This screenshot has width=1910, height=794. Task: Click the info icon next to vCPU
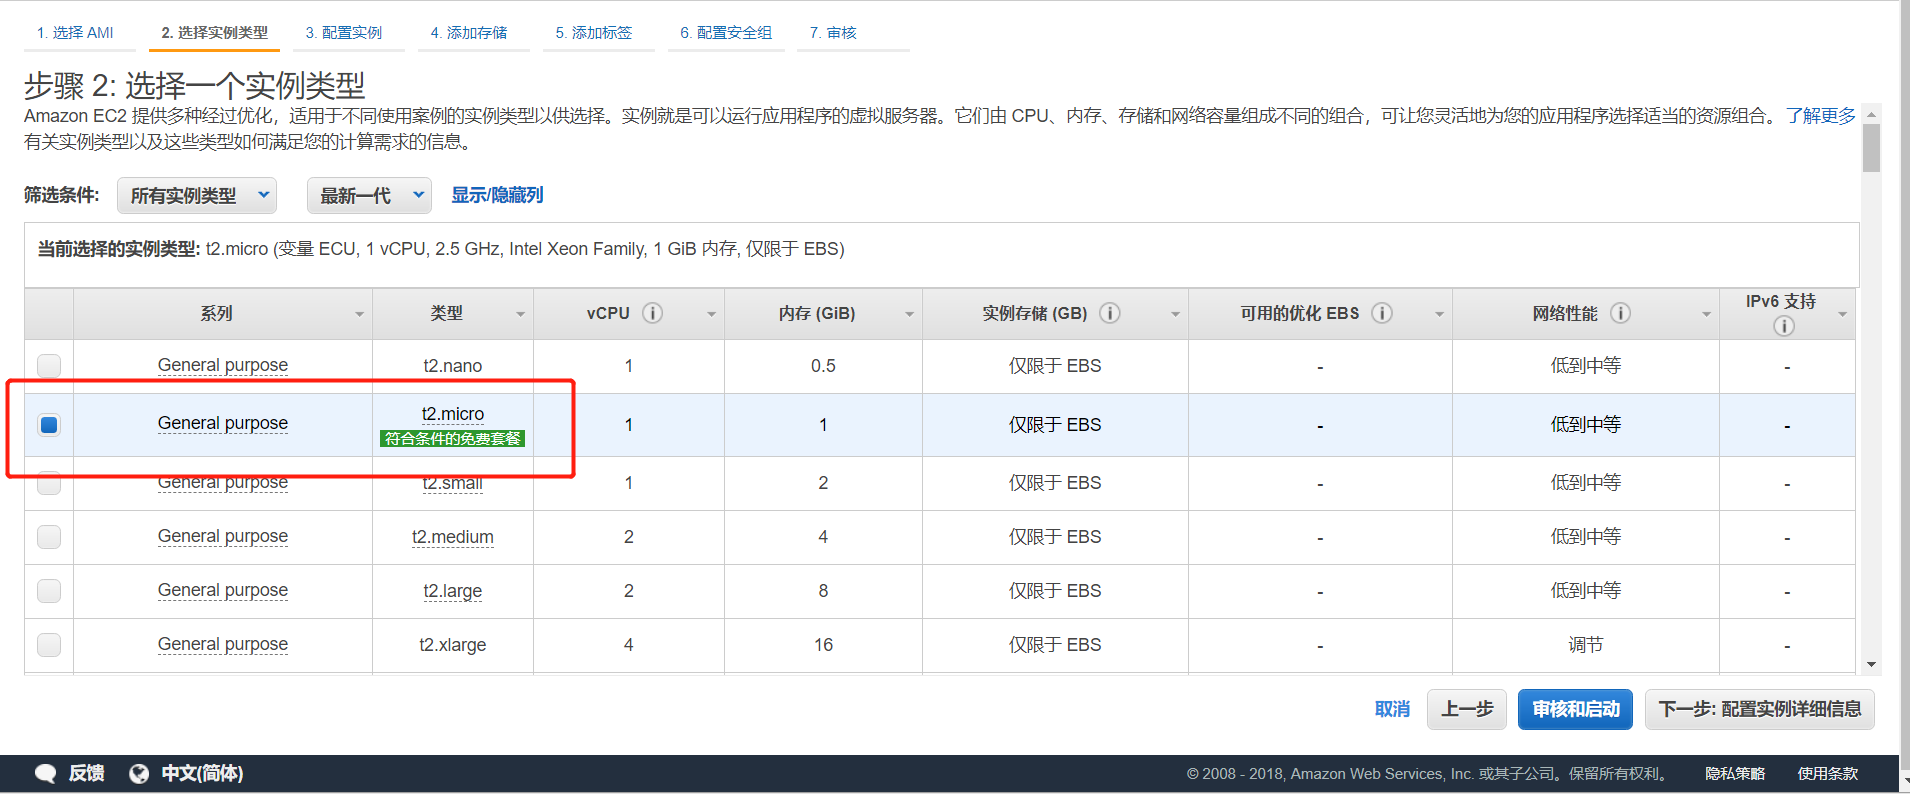[x=652, y=313]
